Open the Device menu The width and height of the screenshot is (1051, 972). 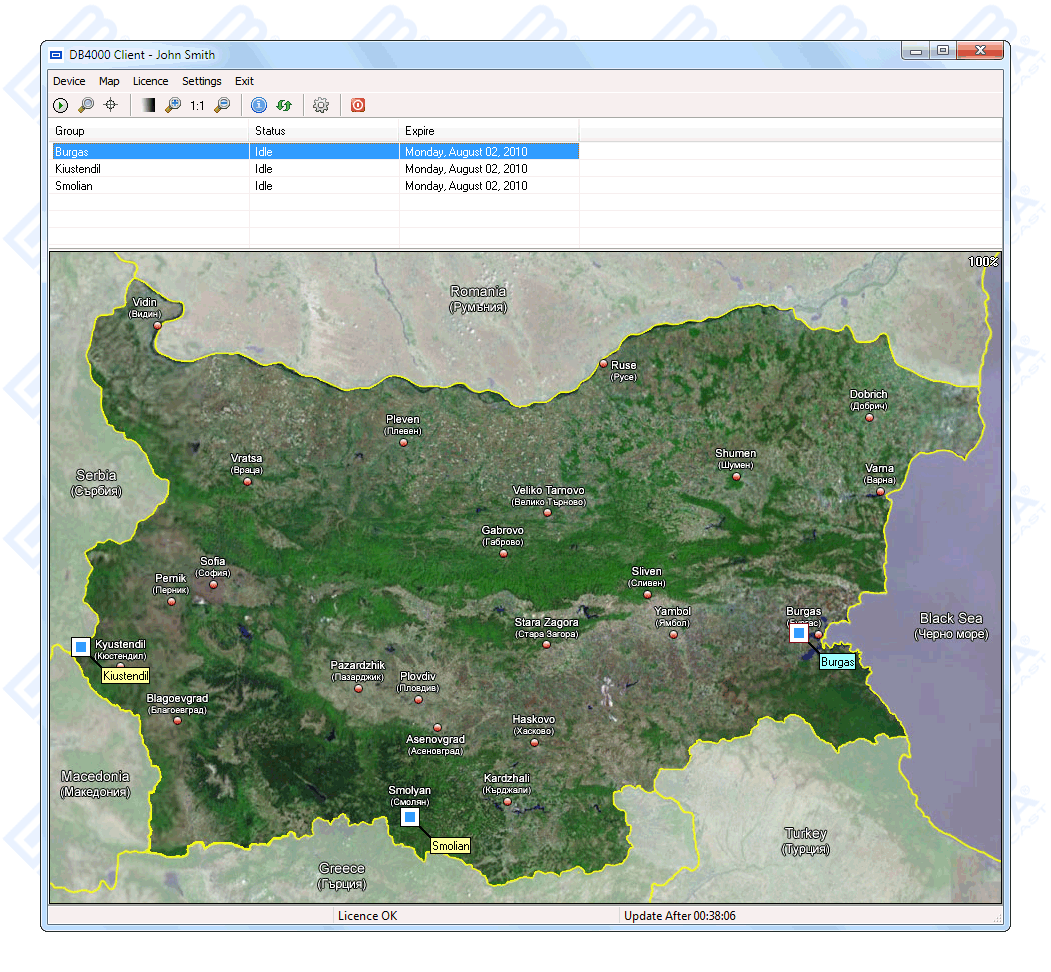69,81
